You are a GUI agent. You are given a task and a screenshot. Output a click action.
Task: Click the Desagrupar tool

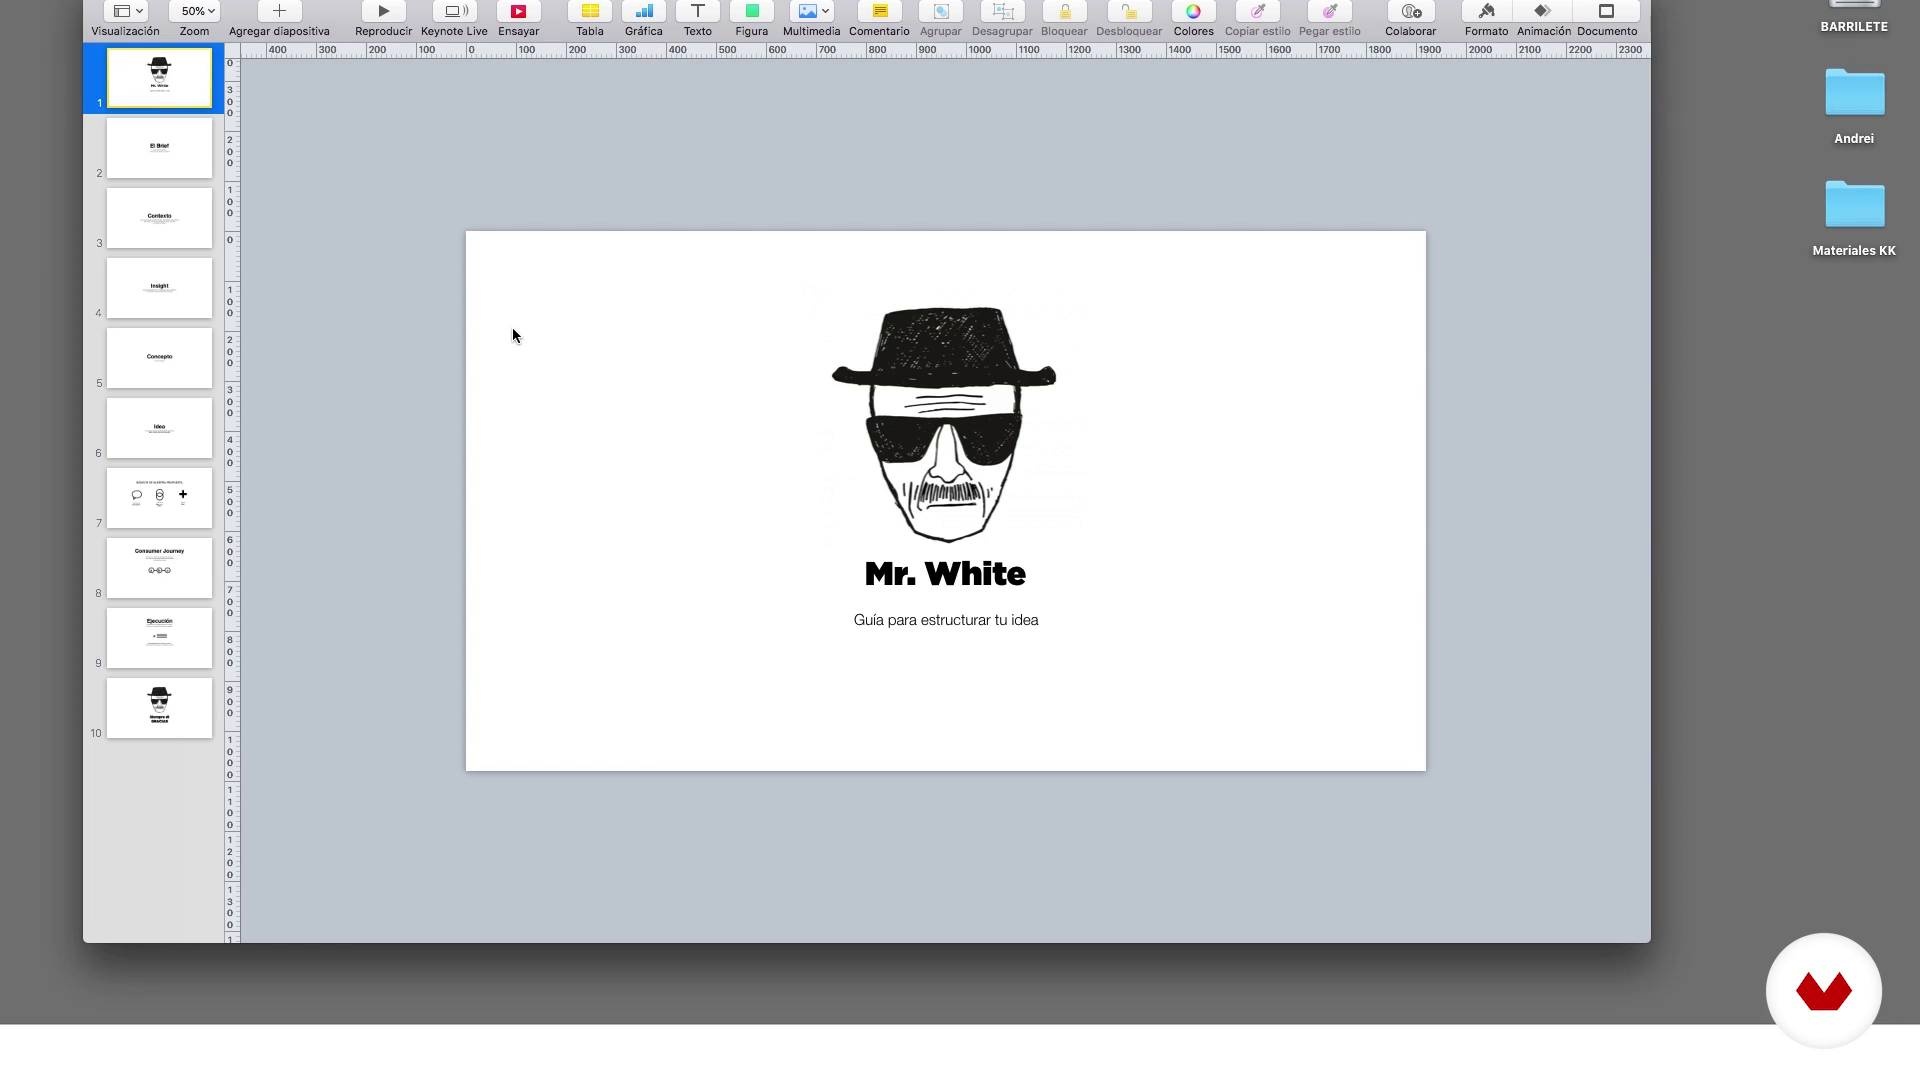1002,12
